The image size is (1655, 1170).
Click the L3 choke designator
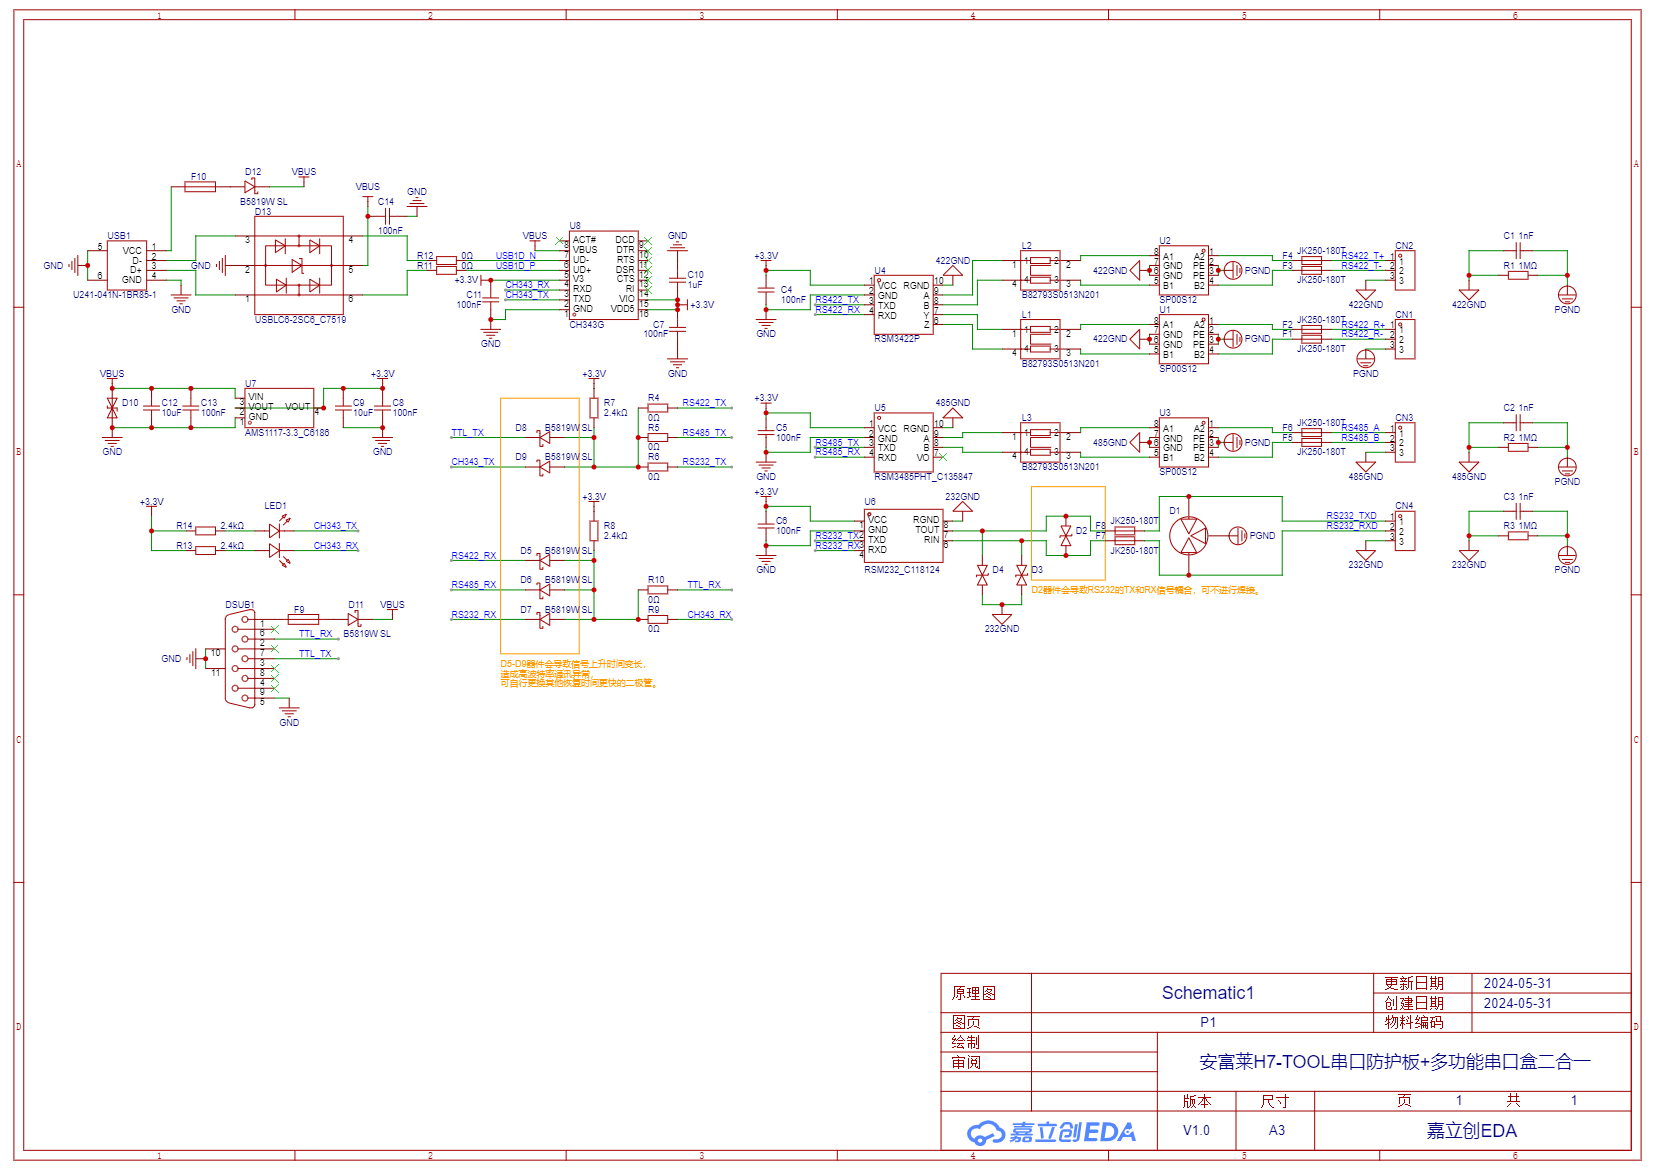click(x=1026, y=418)
